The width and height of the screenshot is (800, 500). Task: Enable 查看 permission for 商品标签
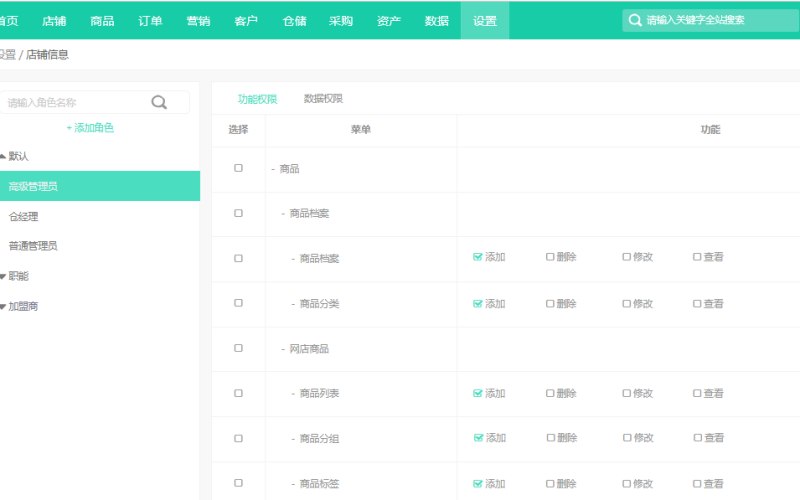coord(697,484)
